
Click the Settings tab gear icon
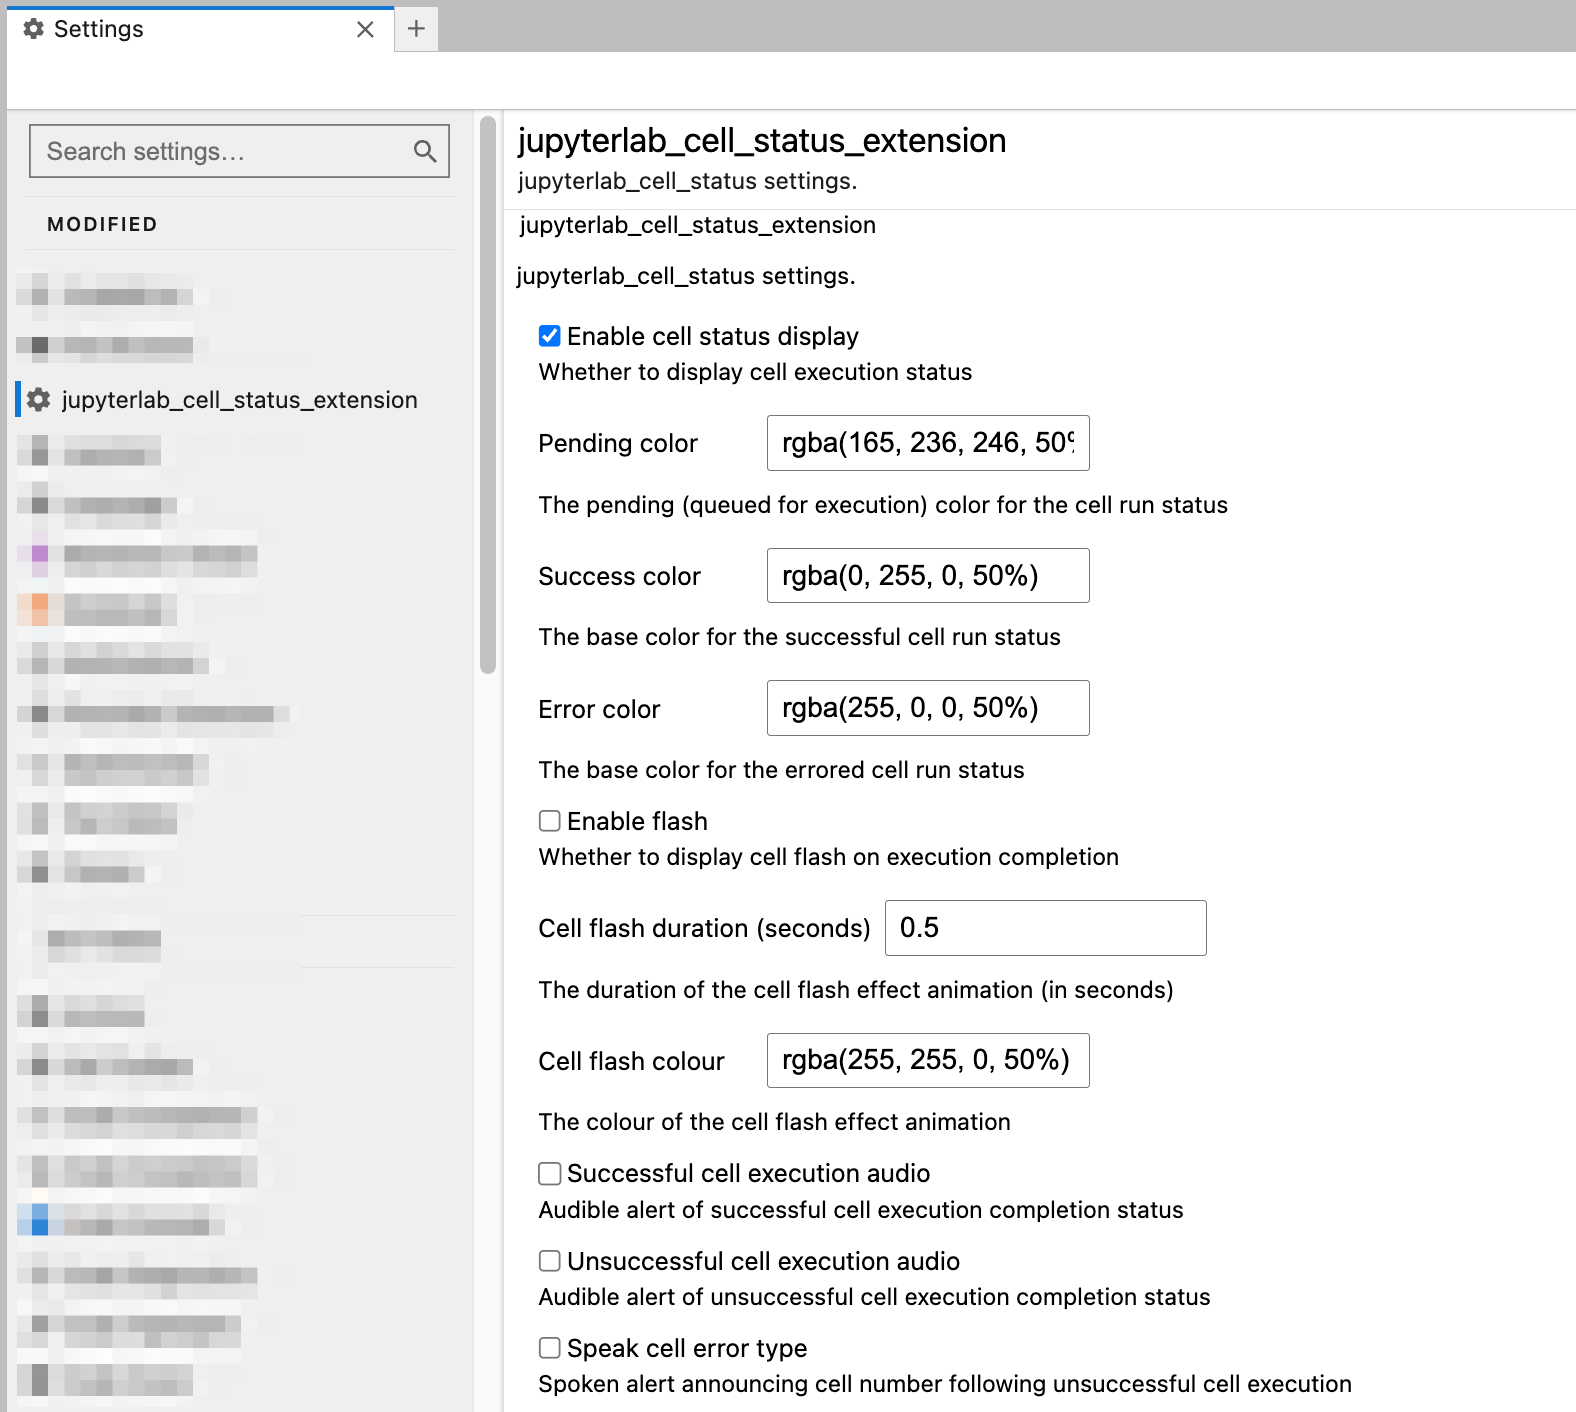click(x=33, y=29)
